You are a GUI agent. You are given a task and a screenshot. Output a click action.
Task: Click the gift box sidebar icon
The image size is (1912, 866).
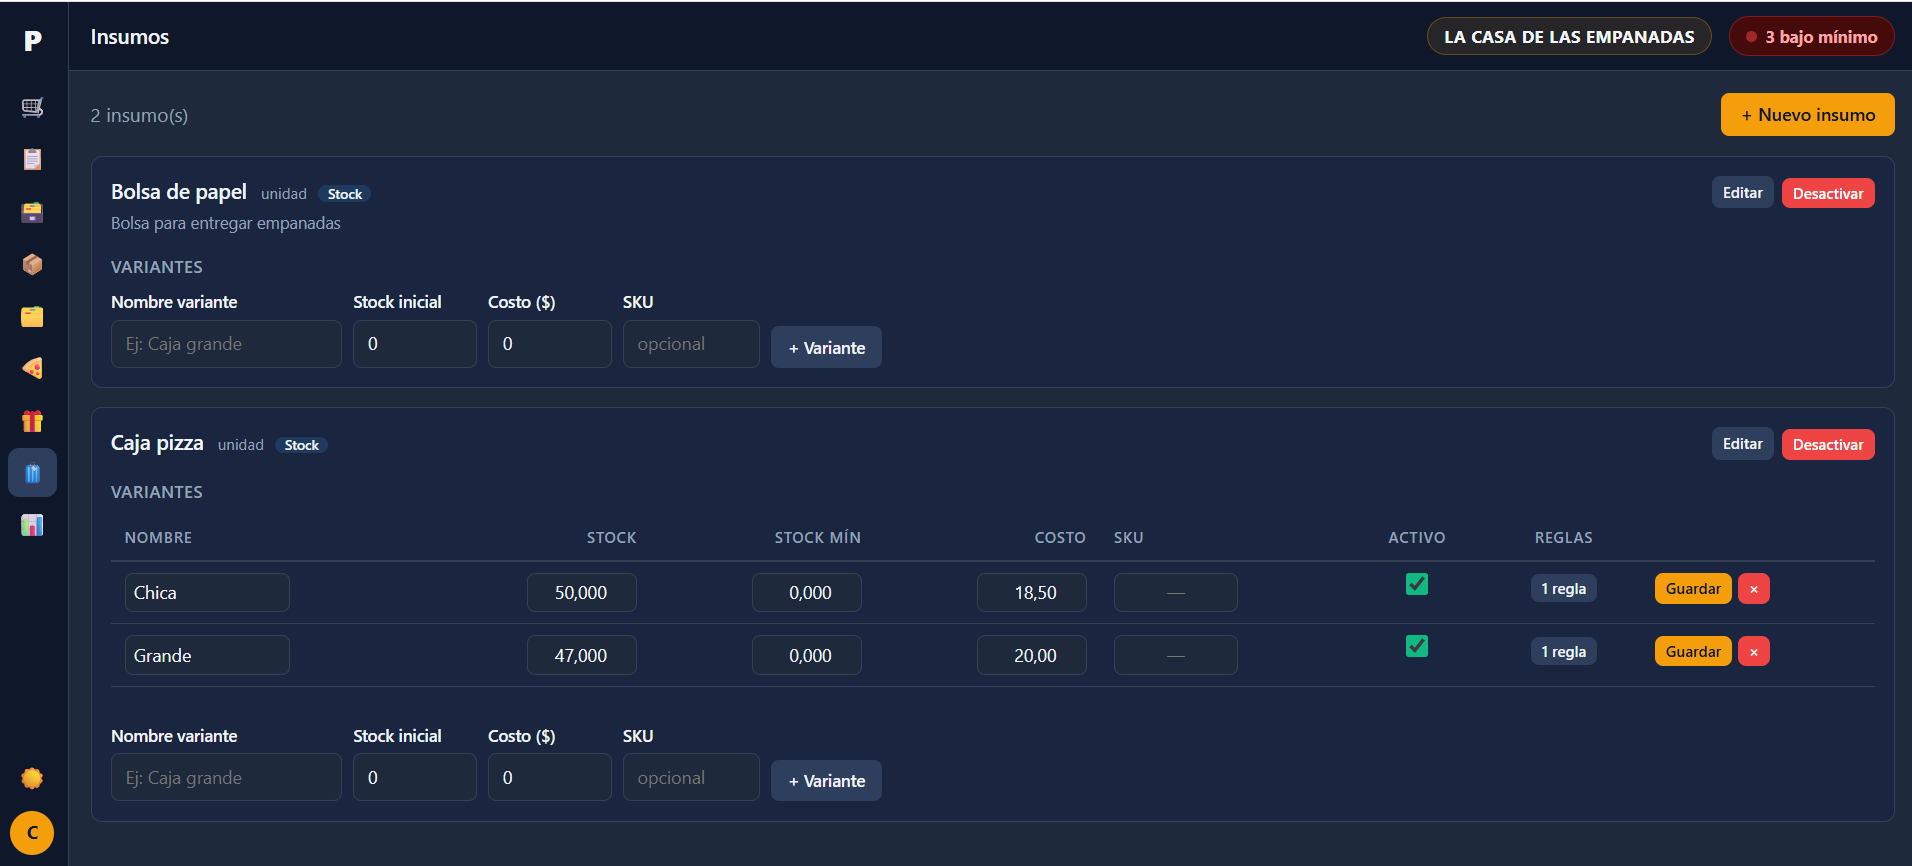[x=32, y=420]
